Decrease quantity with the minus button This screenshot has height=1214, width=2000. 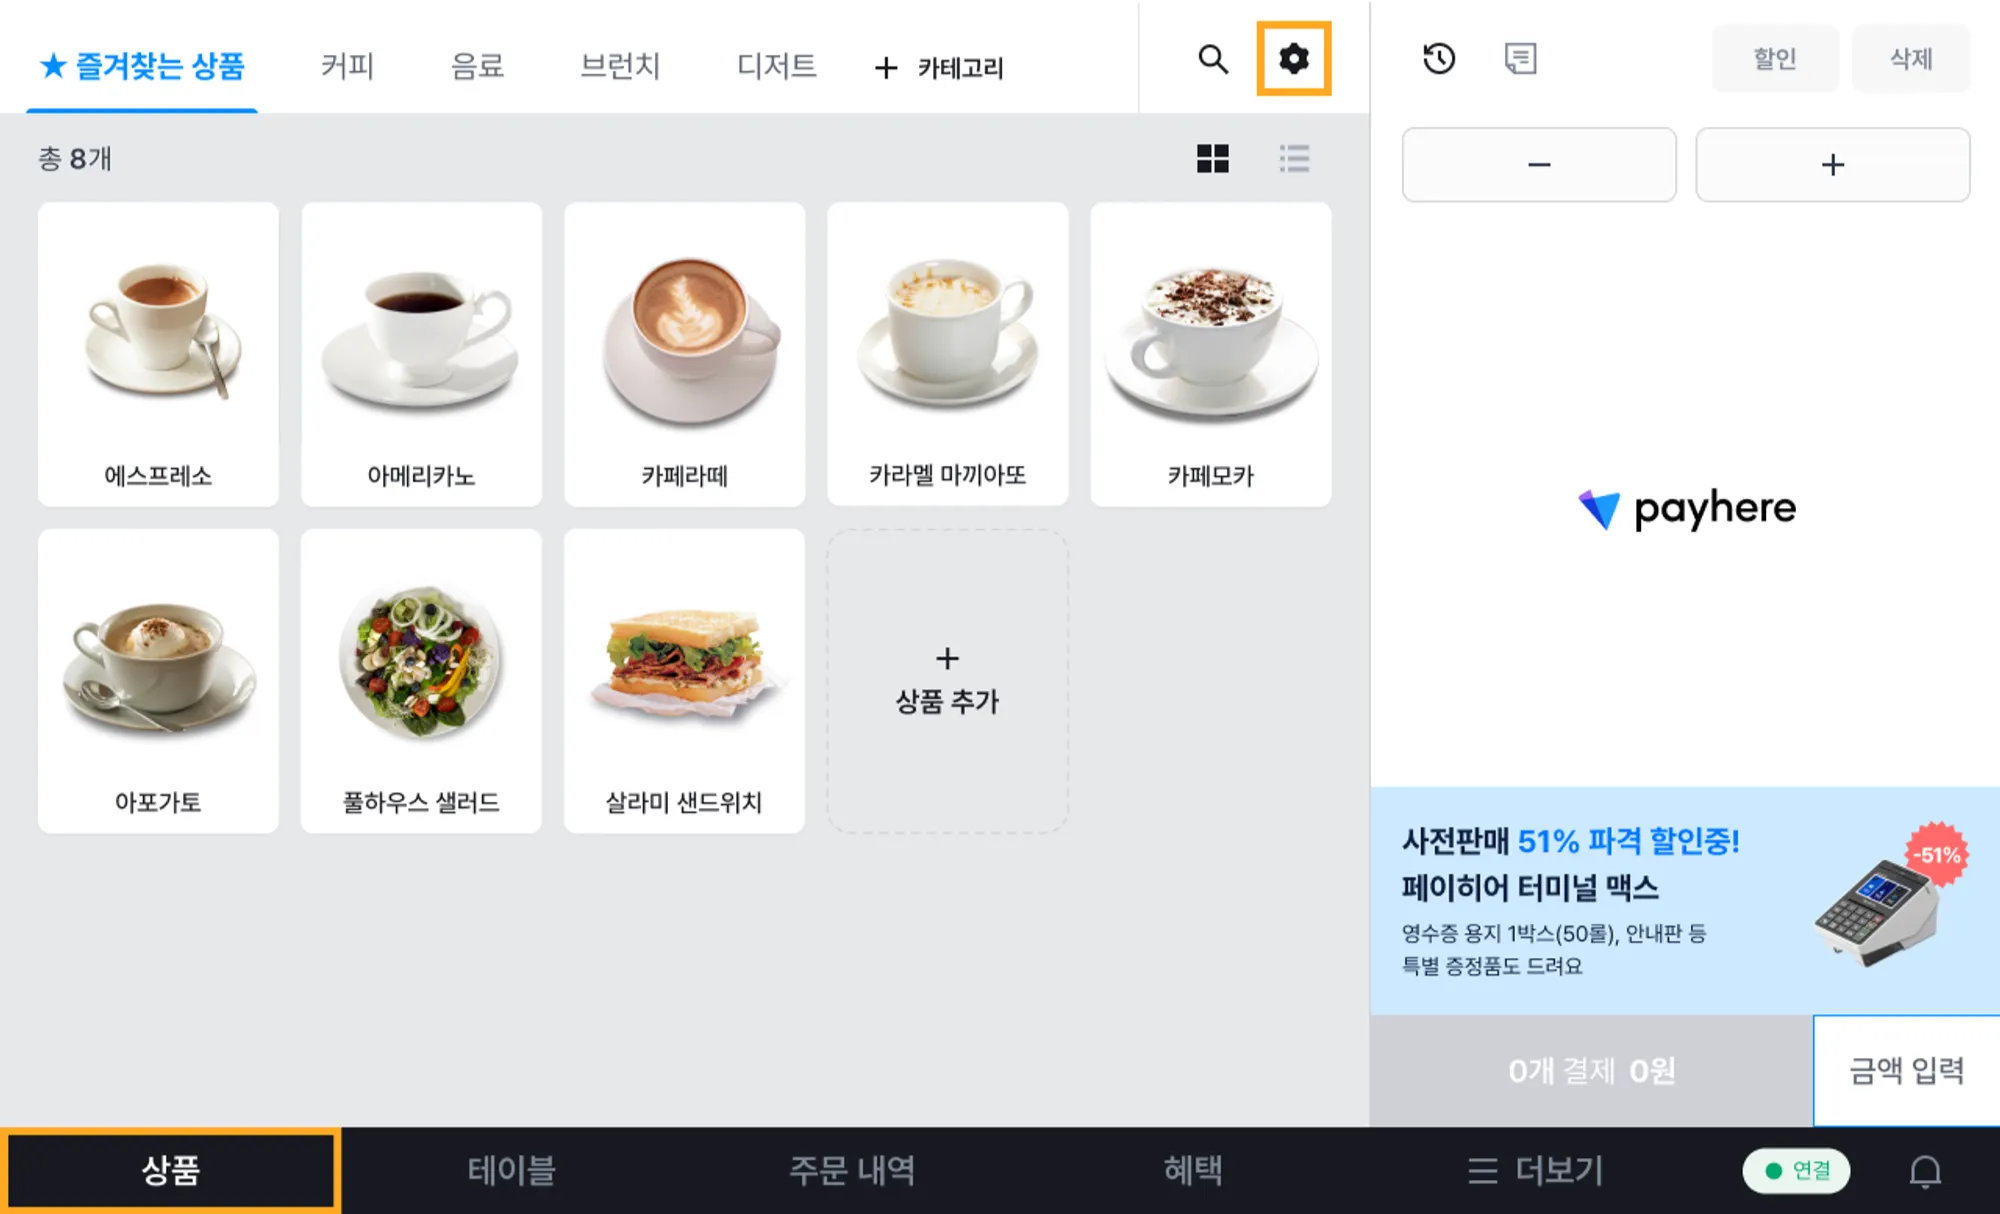[1539, 165]
